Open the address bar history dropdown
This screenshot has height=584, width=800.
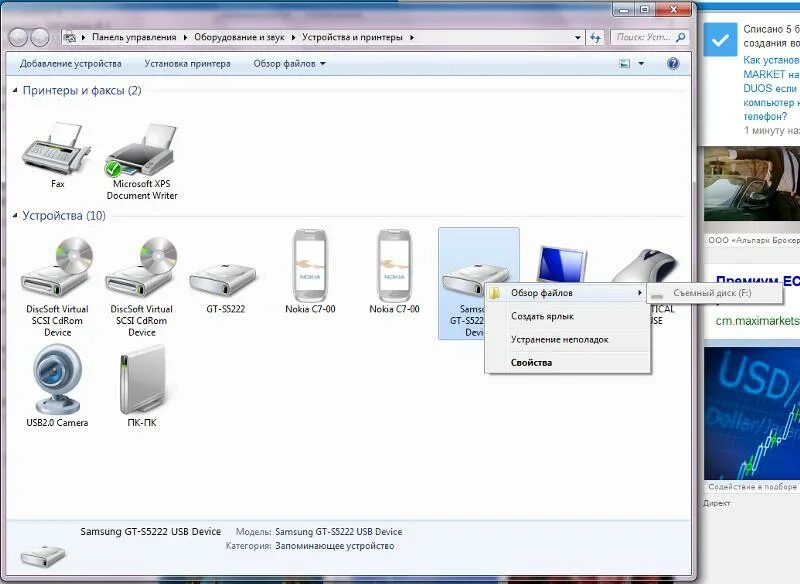tap(578, 37)
